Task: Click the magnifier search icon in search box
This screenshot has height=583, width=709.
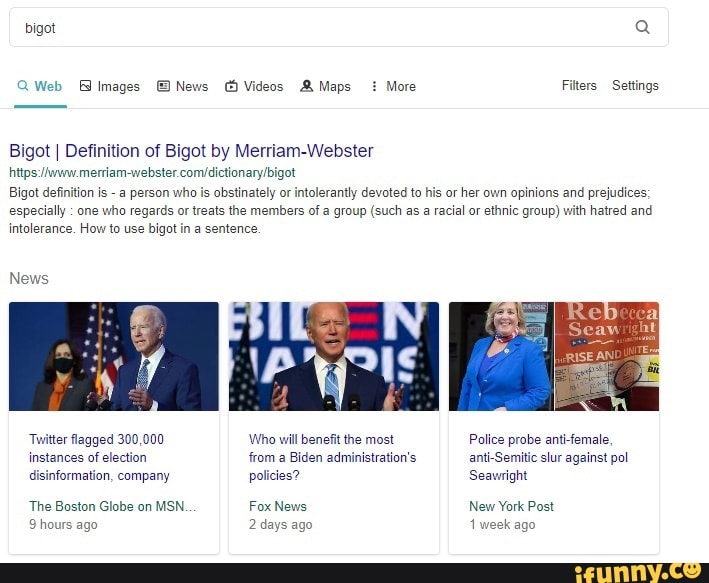Action: (642, 27)
